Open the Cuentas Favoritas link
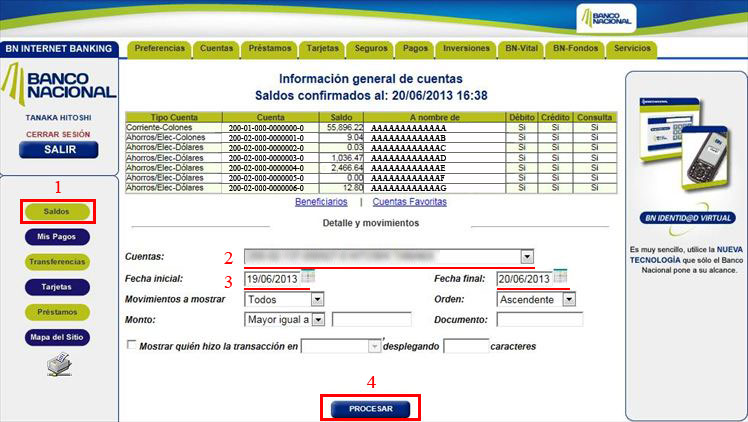The height and width of the screenshot is (422, 748). click(x=409, y=202)
